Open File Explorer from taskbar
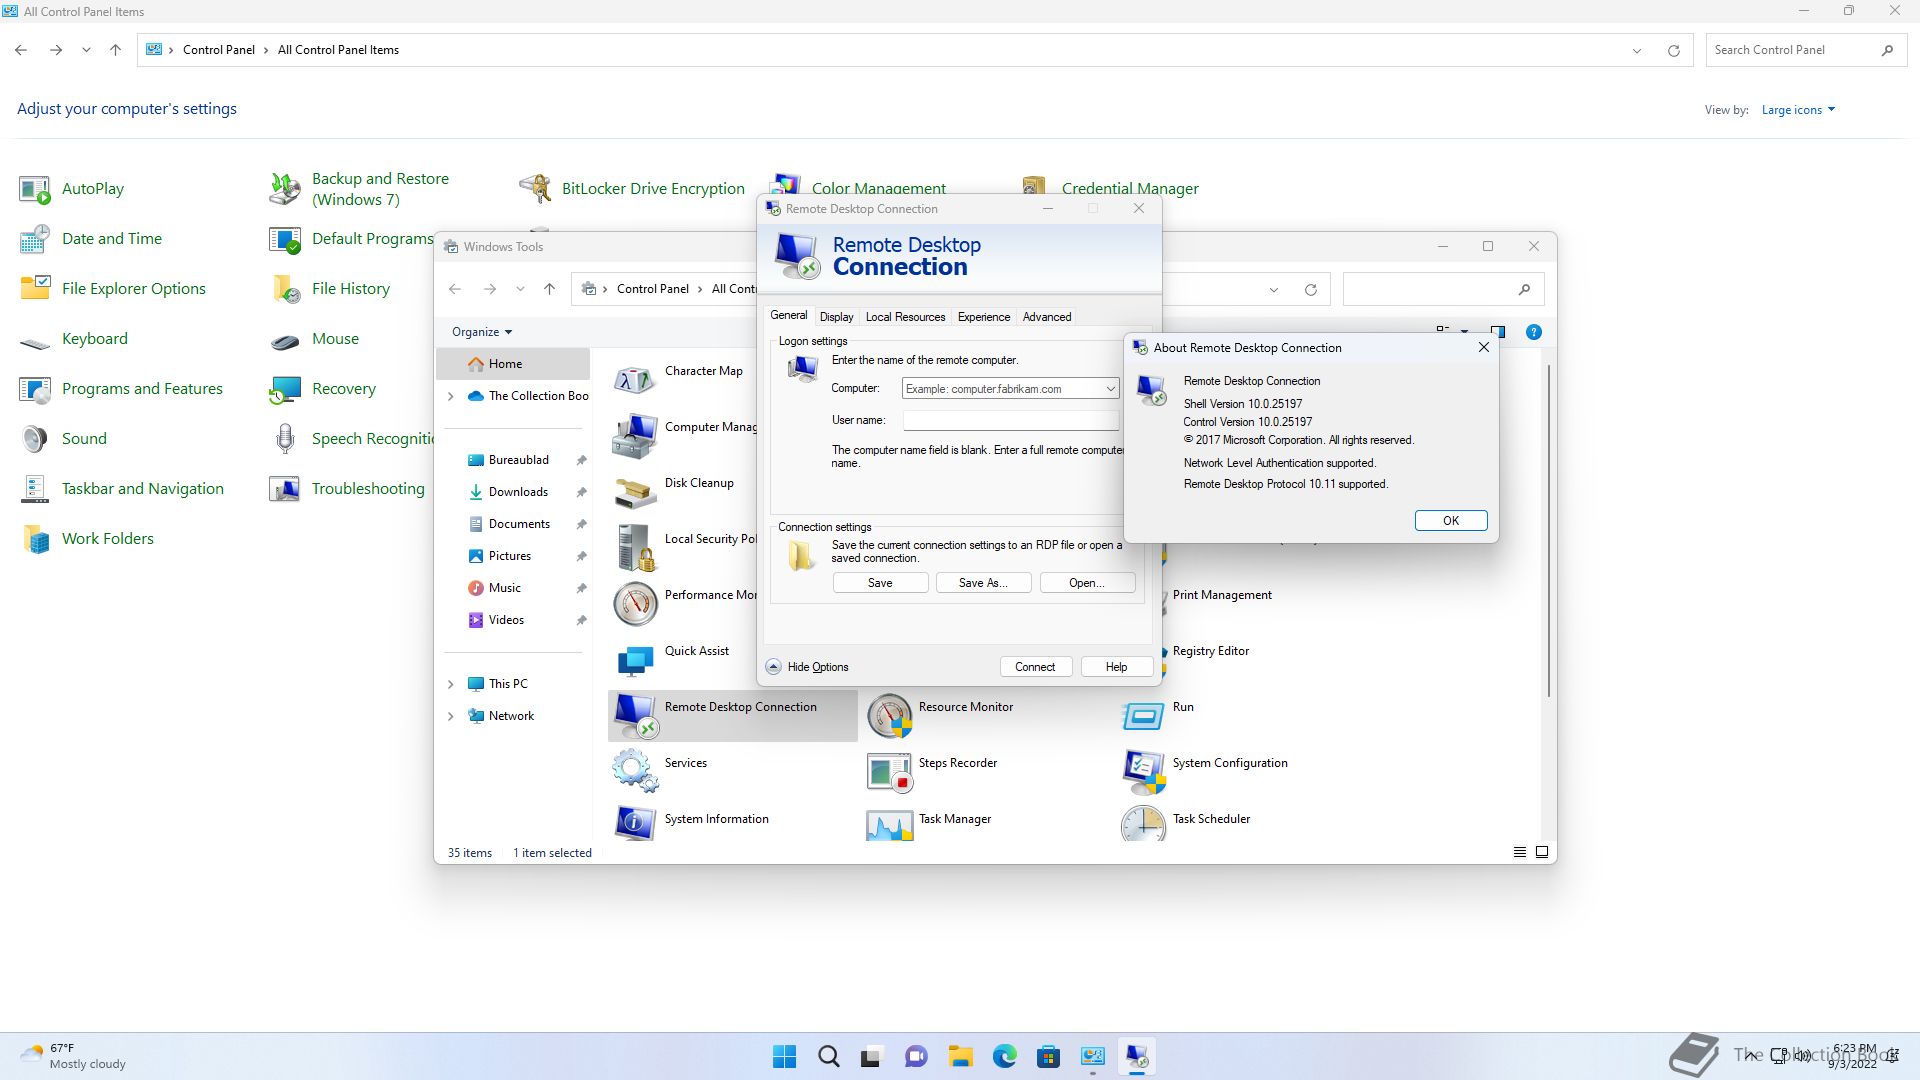The width and height of the screenshot is (1920, 1080). click(x=961, y=1057)
